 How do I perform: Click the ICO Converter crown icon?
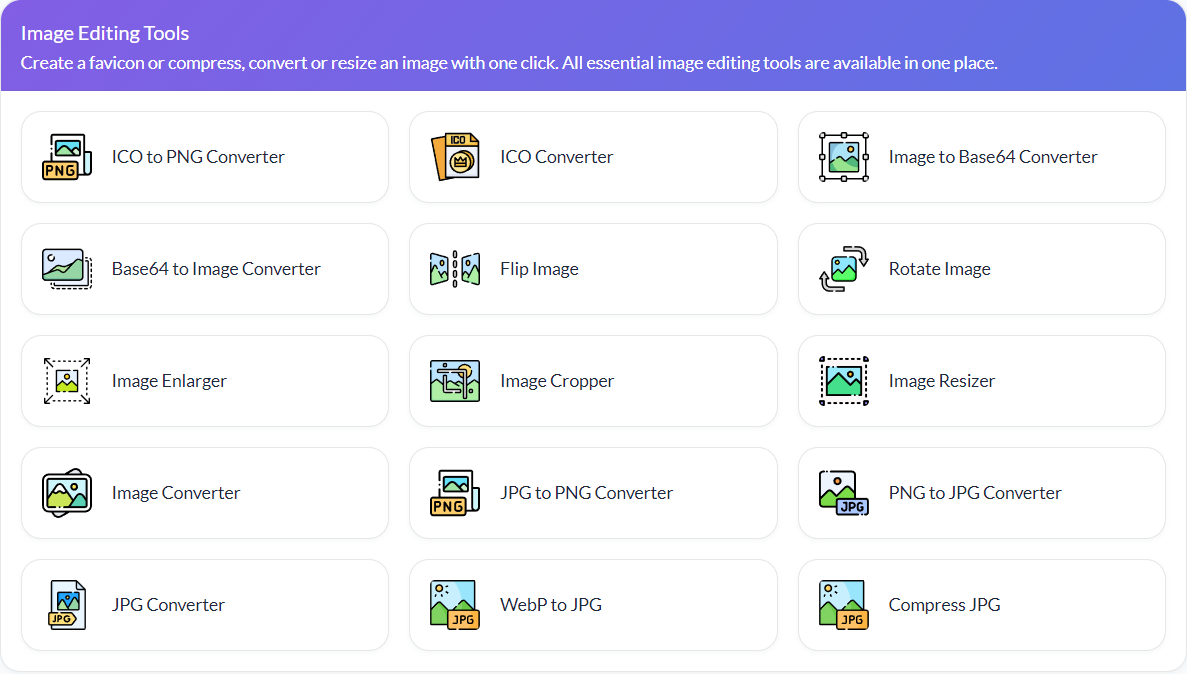click(455, 156)
